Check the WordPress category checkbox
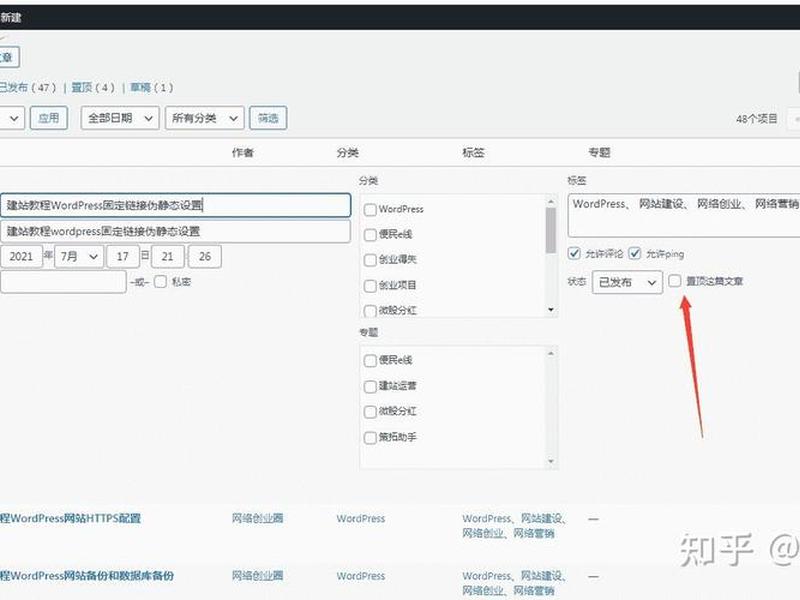 [370, 209]
